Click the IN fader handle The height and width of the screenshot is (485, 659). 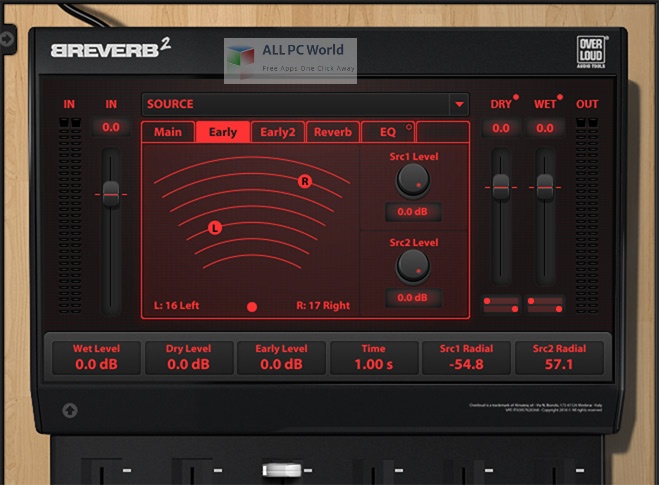[111, 194]
